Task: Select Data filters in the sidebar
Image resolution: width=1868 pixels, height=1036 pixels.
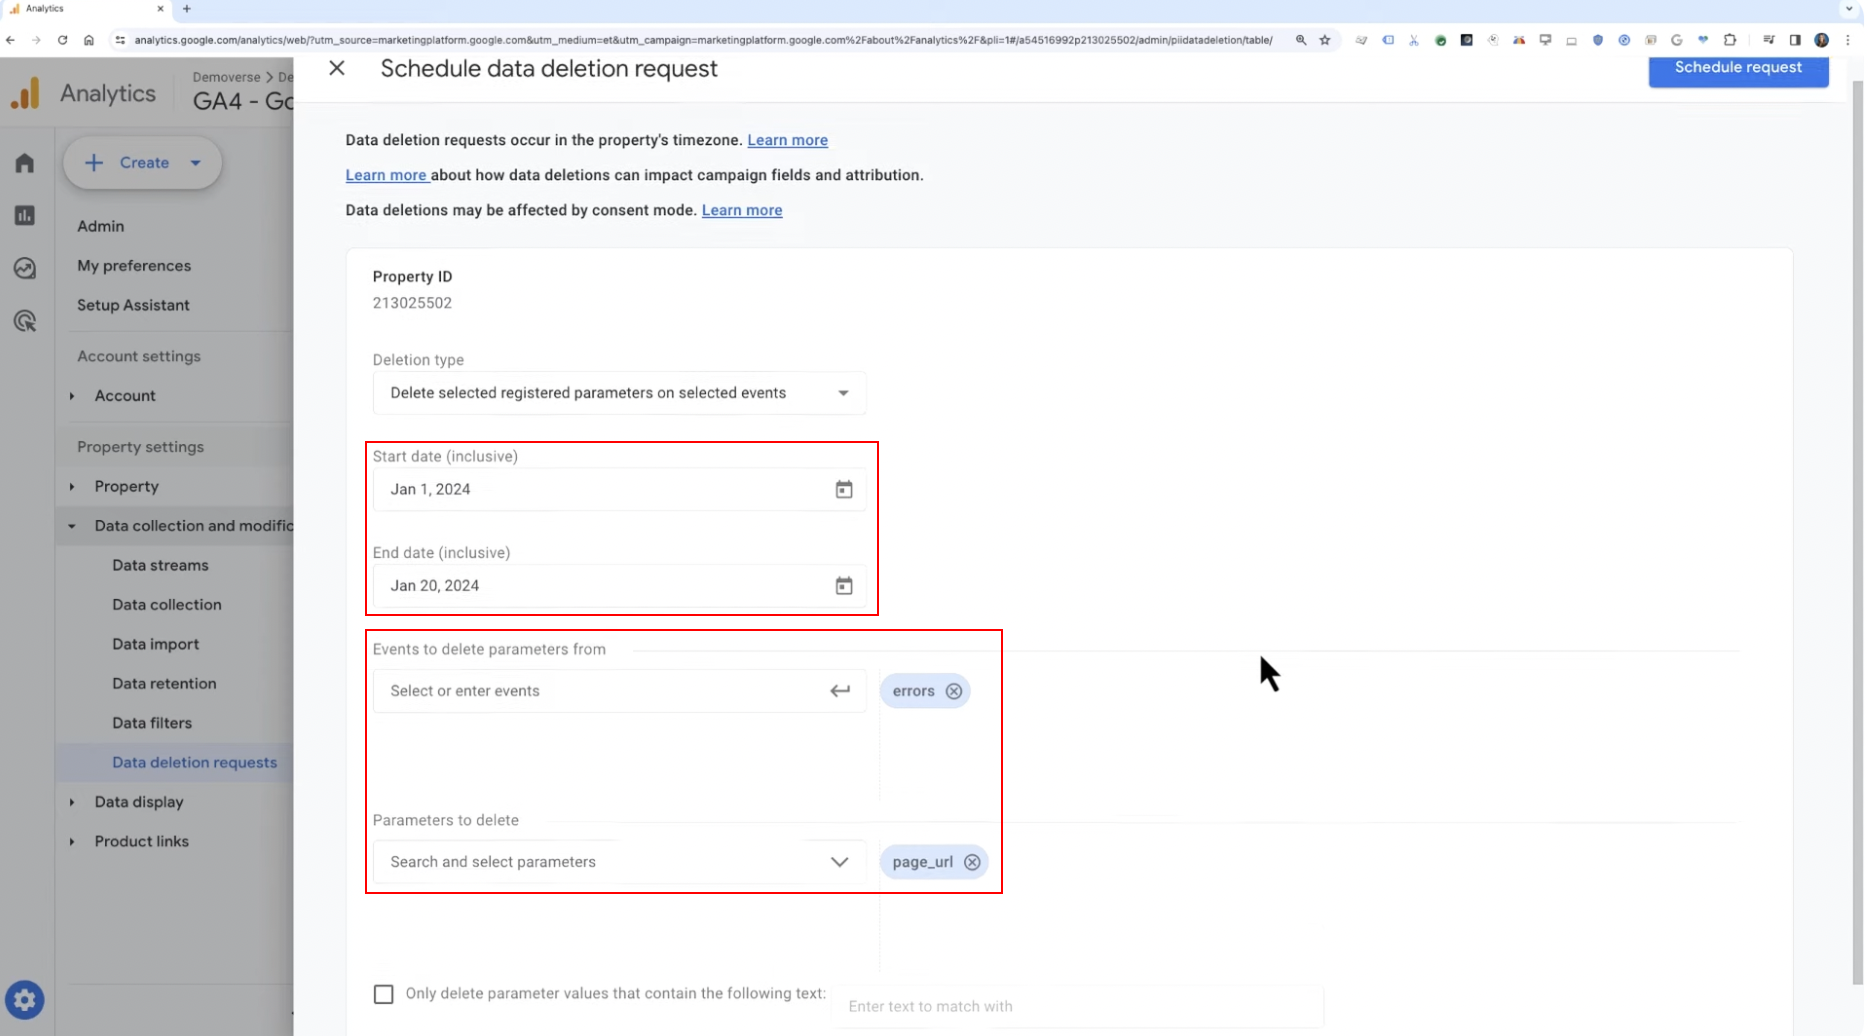Action: coord(152,724)
